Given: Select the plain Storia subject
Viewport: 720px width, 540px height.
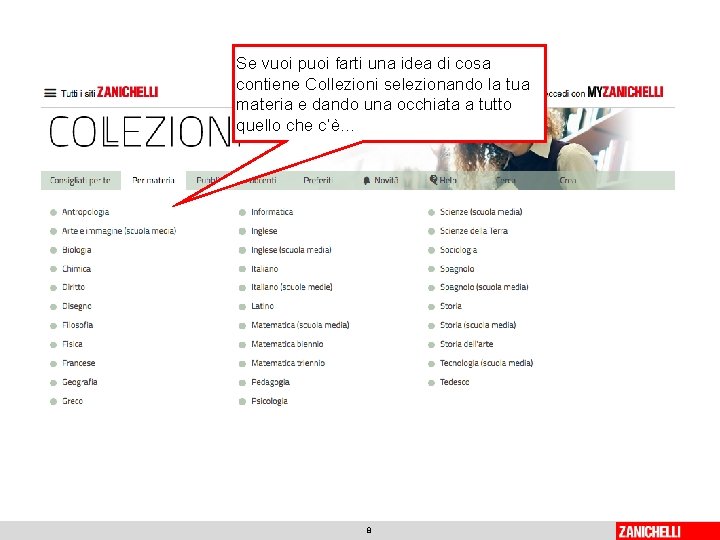Looking at the screenshot, I should 450,306.
